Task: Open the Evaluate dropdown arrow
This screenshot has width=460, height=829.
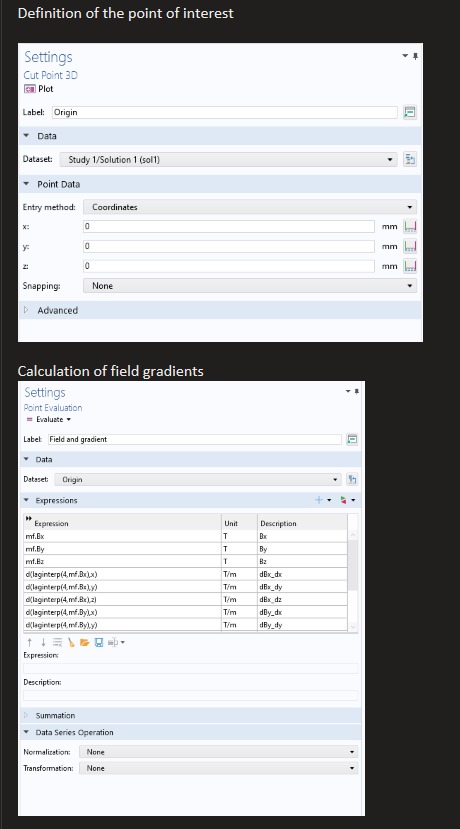Action: (x=69, y=419)
